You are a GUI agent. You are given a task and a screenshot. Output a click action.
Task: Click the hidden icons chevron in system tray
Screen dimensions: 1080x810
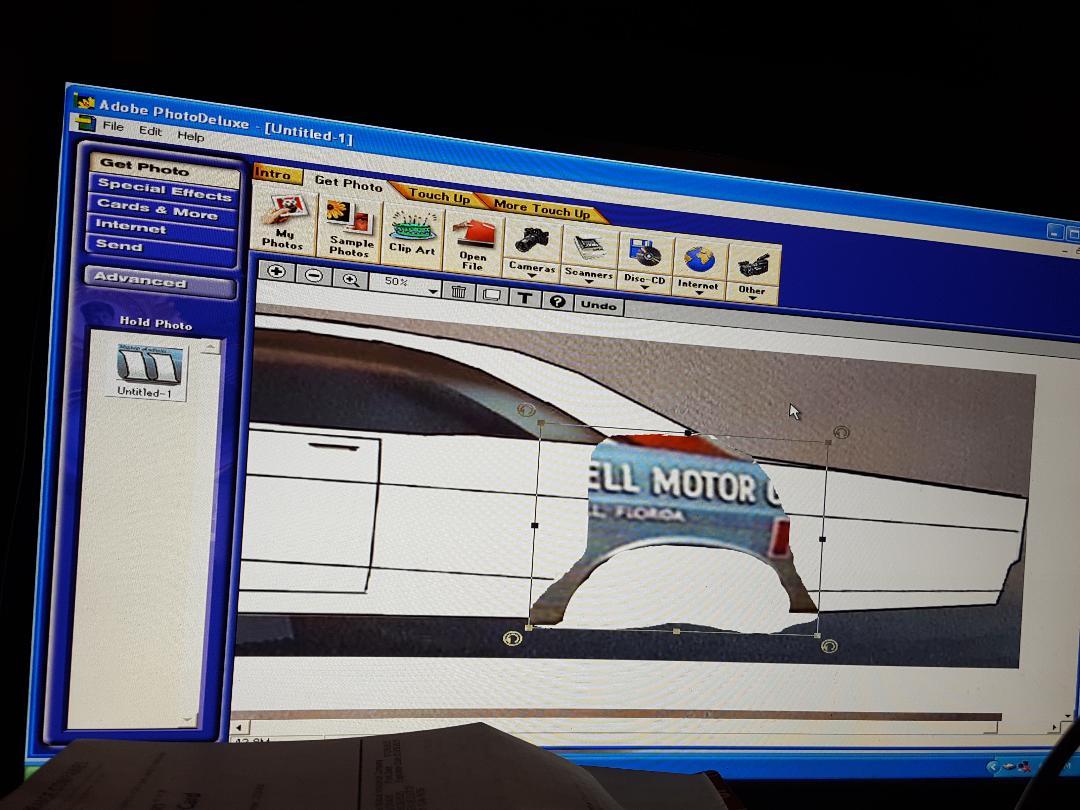tap(993, 766)
